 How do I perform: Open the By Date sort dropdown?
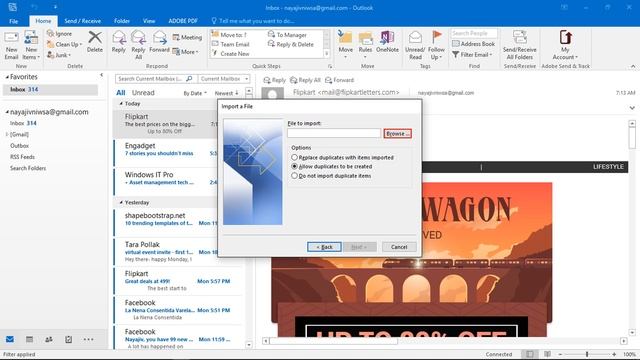tap(195, 93)
